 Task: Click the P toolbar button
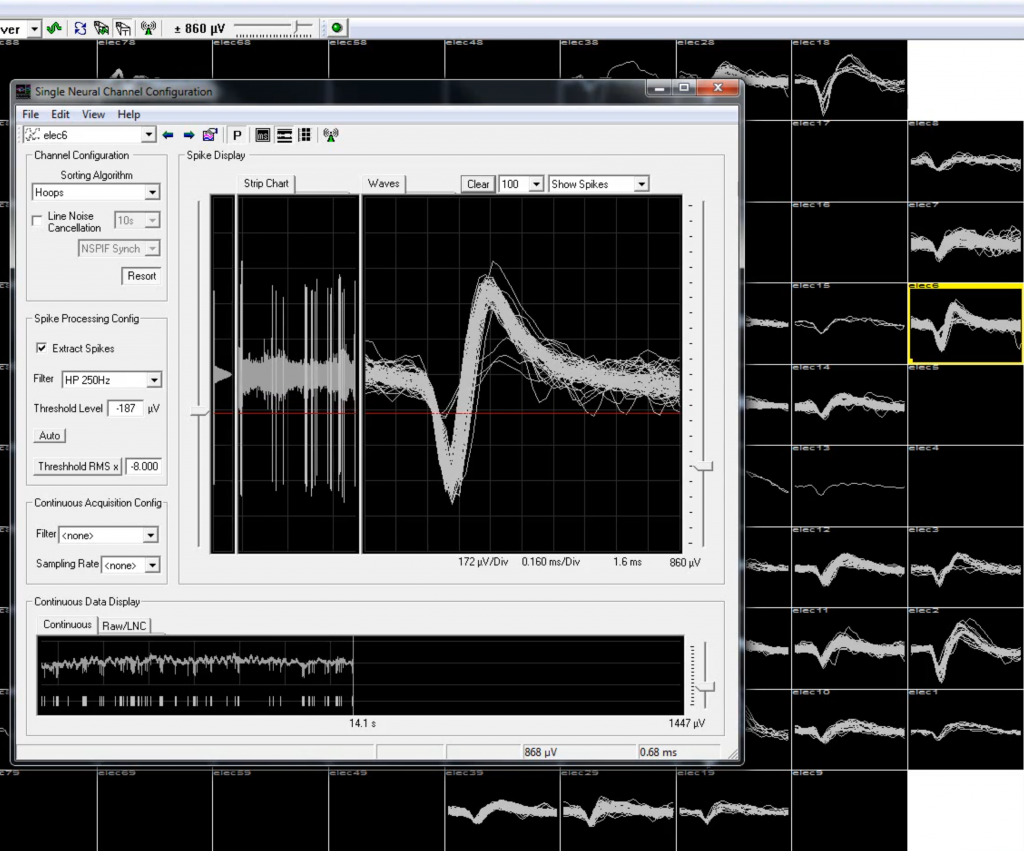point(237,135)
